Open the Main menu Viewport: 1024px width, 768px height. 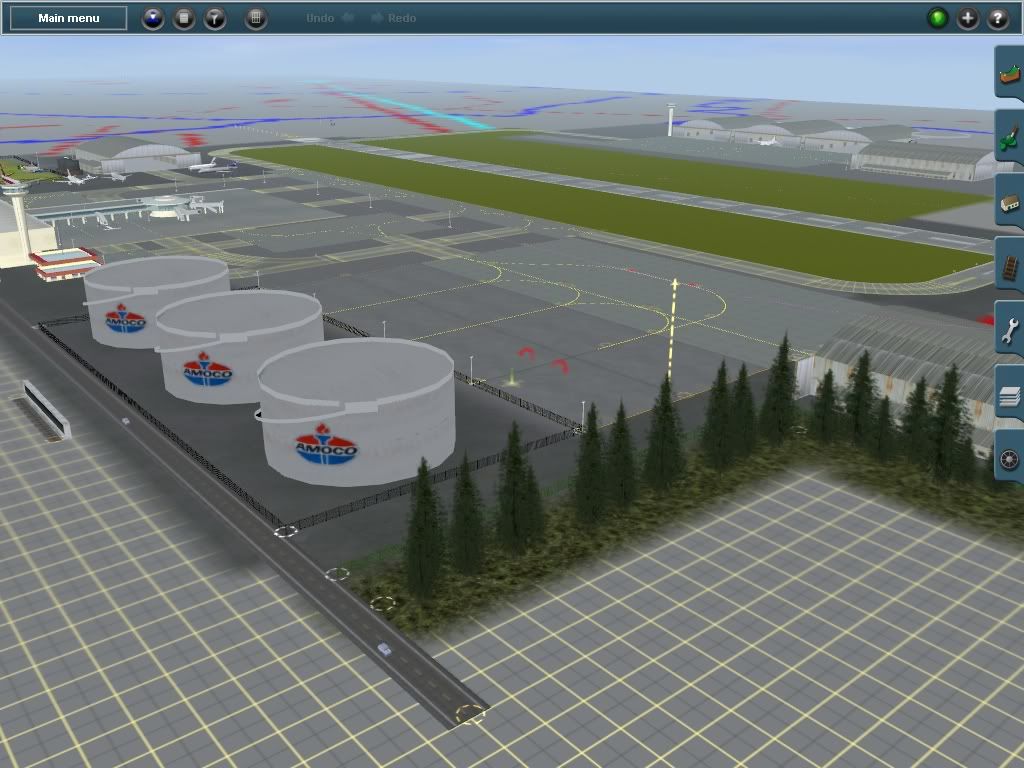tap(69, 18)
